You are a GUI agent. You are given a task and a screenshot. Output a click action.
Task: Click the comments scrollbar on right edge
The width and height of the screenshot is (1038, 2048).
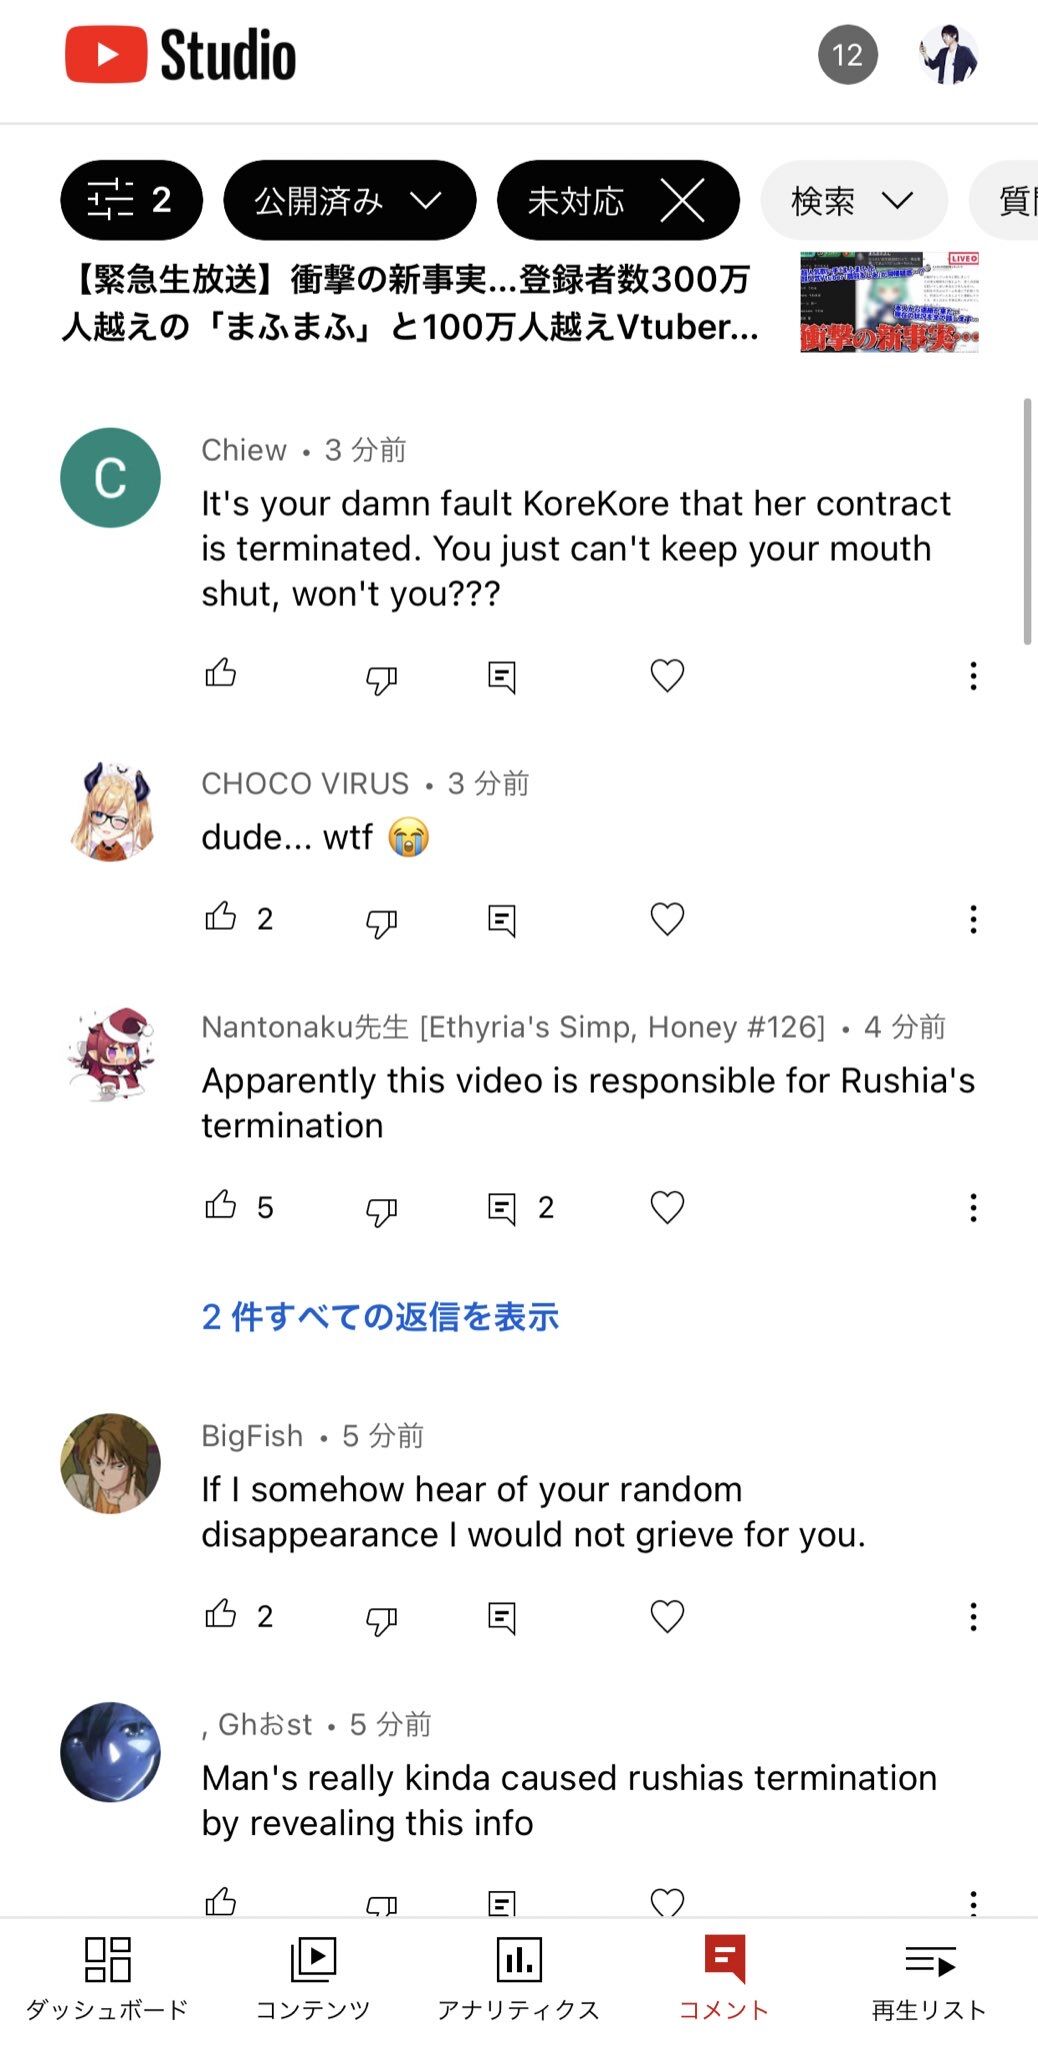click(x=1026, y=520)
